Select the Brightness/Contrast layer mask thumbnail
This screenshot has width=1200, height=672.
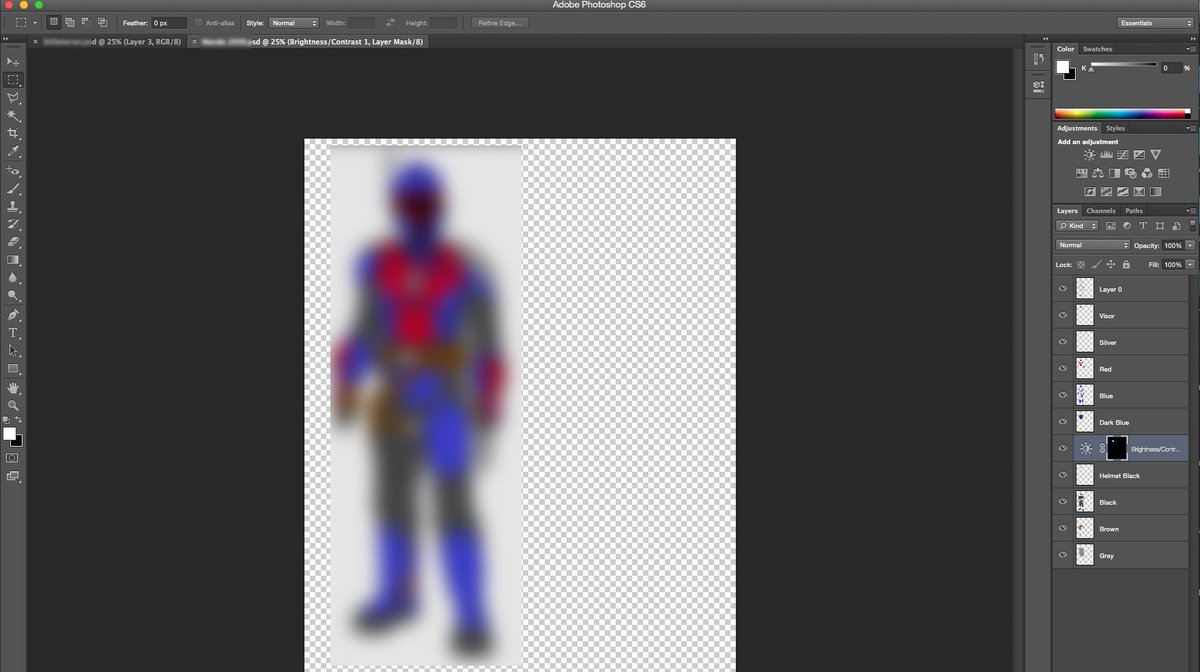coord(1116,449)
